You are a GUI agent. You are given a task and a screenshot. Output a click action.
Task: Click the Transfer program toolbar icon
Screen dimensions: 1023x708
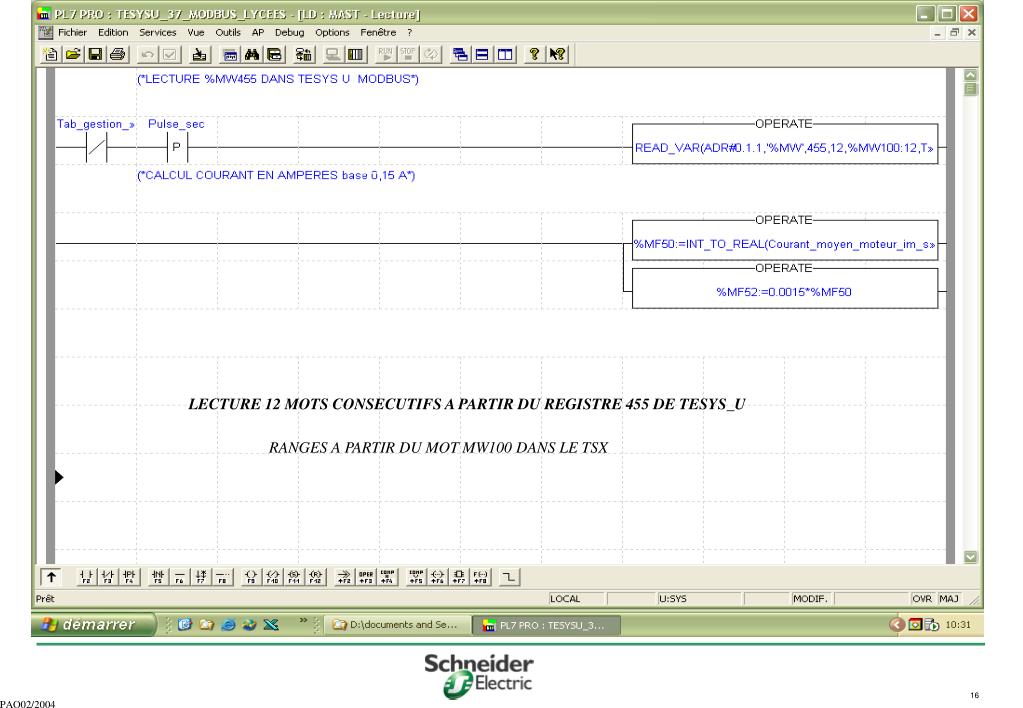tap(303, 55)
